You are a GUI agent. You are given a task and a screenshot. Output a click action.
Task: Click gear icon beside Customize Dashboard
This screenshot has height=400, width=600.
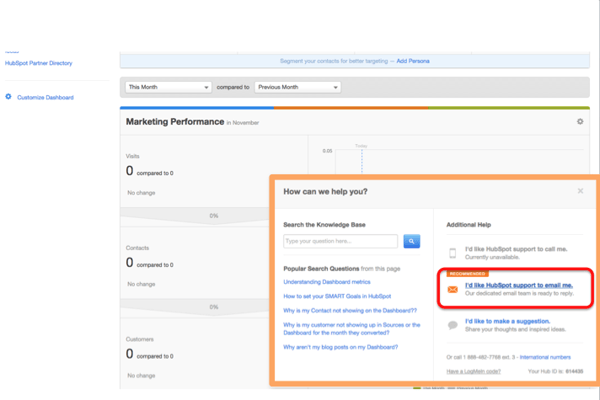8,97
